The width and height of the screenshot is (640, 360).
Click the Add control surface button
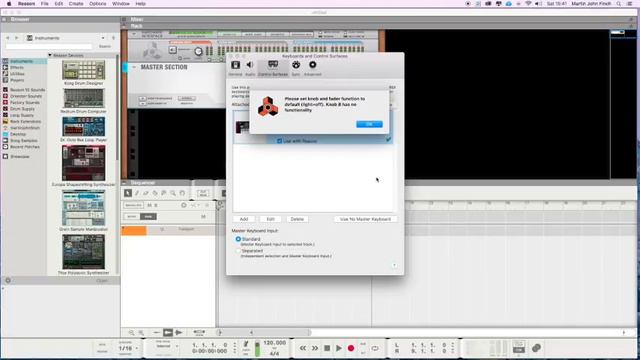(244, 219)
